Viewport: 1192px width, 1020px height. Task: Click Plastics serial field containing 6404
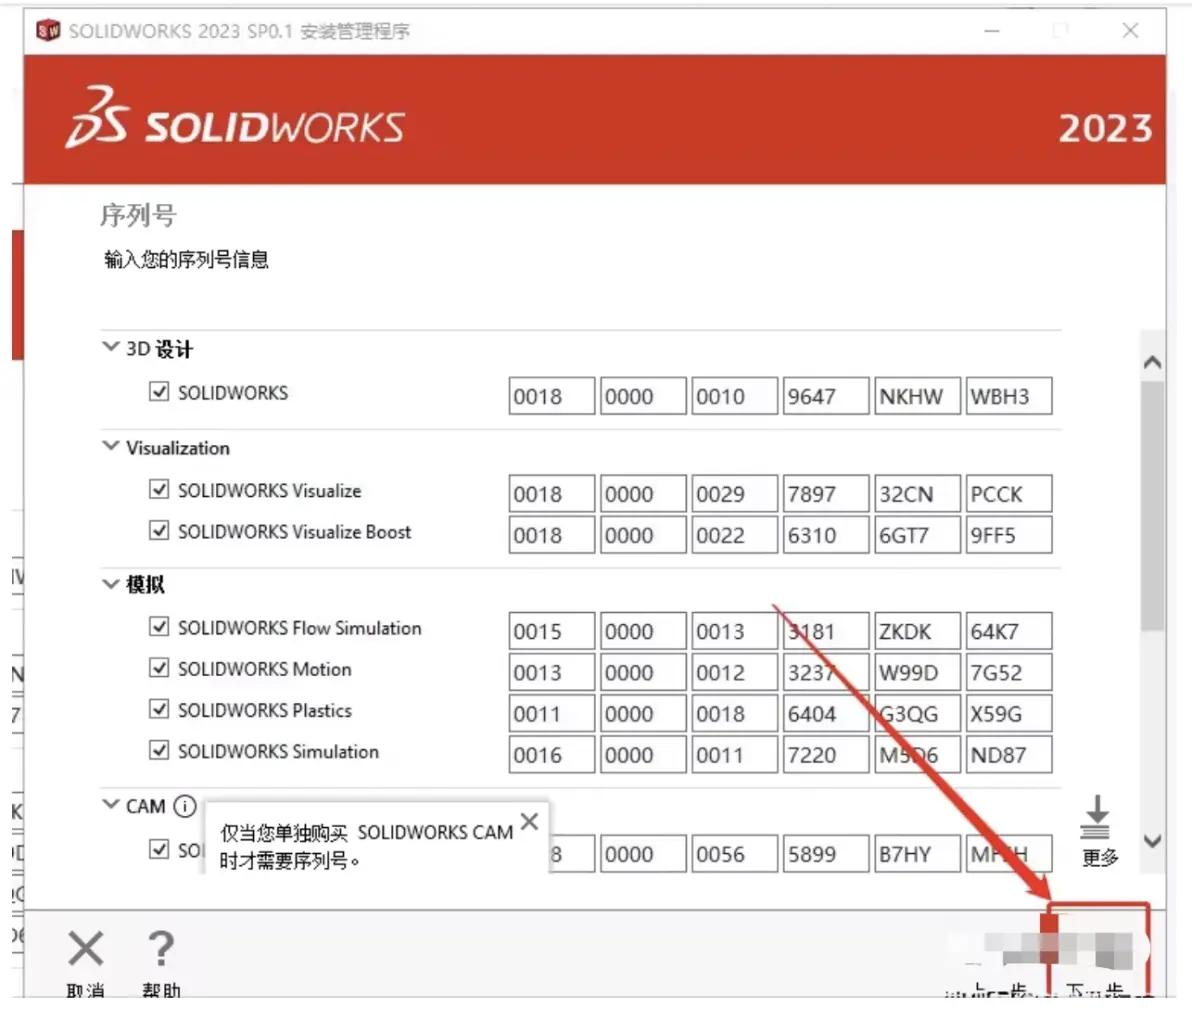(826, 714)
